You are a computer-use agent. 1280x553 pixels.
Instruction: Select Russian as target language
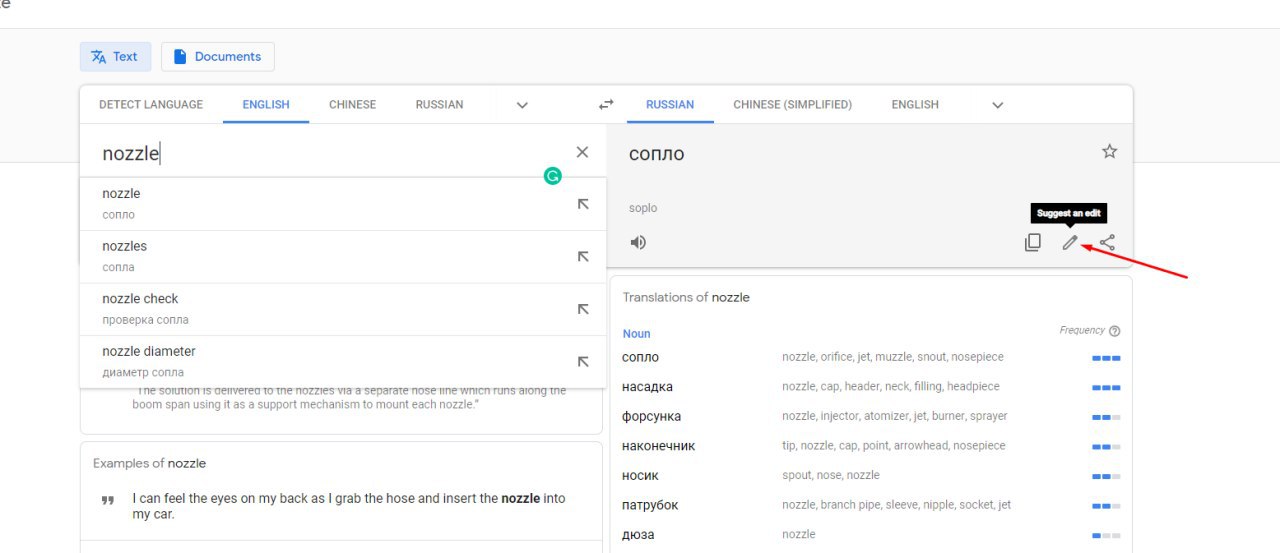670,104
